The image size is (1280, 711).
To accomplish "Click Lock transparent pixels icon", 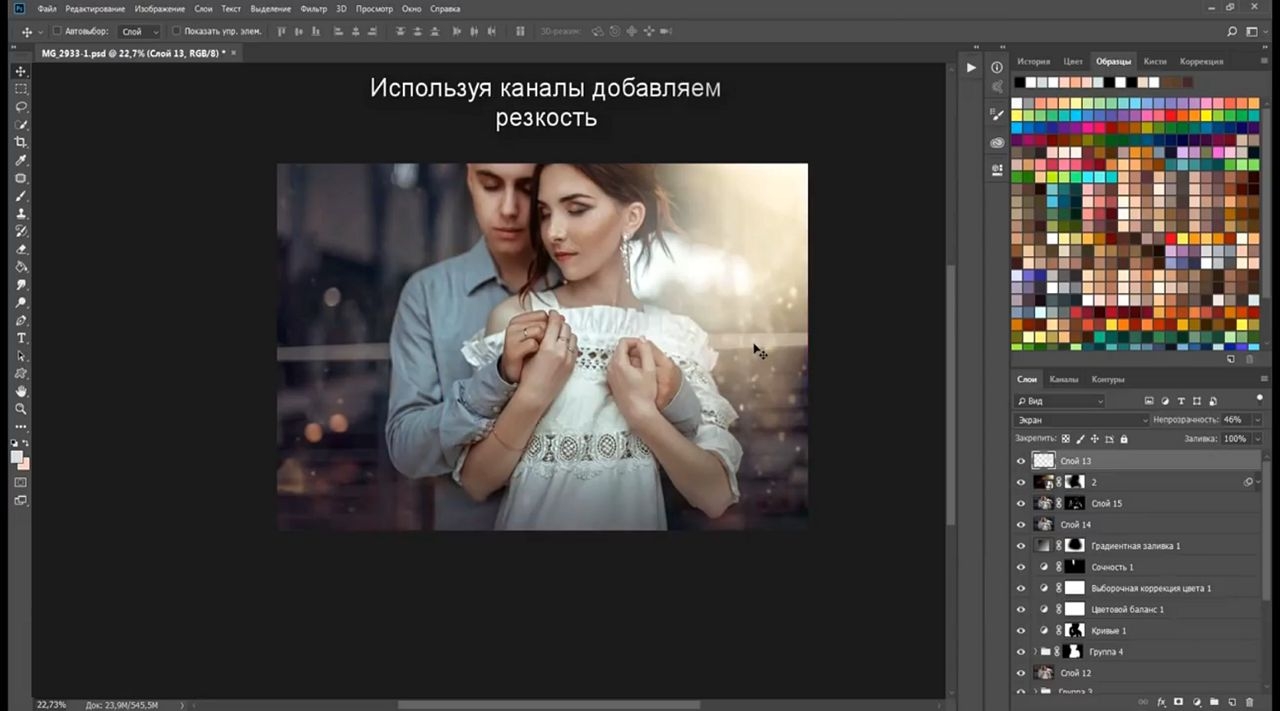I will point(1066,439).
